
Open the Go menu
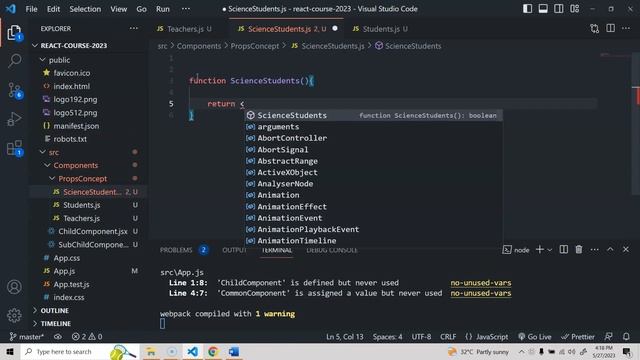coord(141,9)
